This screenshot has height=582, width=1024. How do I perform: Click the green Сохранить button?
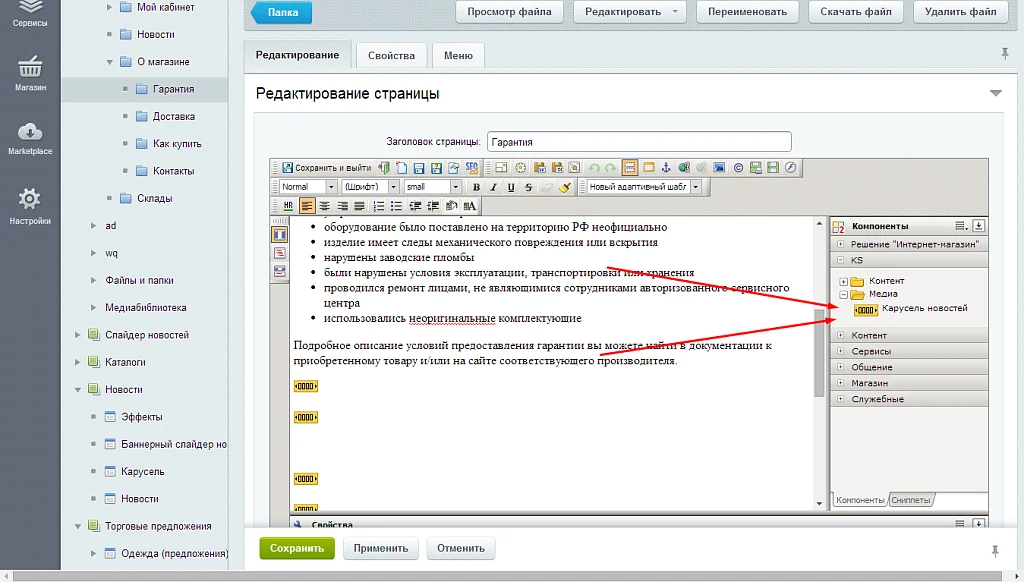297,548
